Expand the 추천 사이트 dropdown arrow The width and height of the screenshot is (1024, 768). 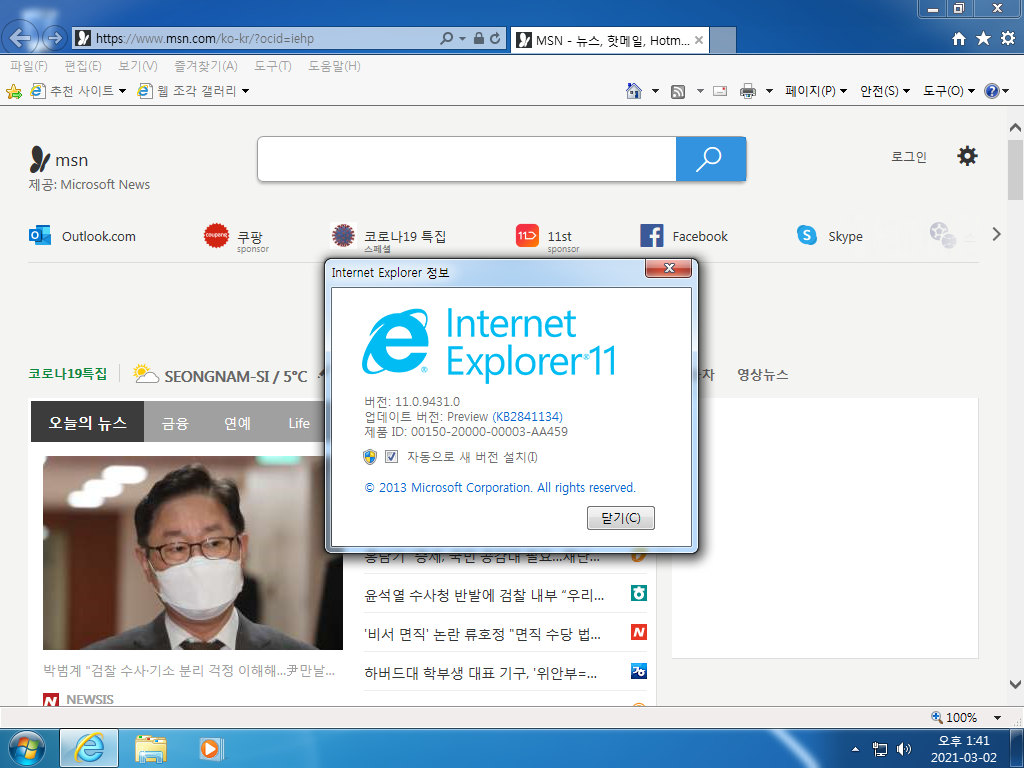[x=122, y=91]
